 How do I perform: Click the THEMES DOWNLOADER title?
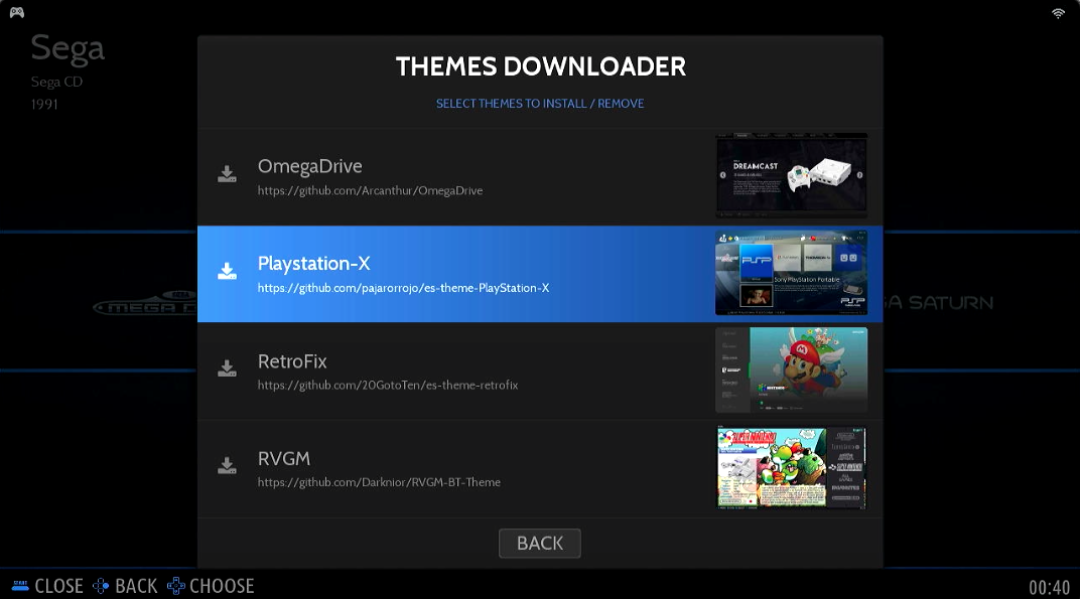pos(541,67)
